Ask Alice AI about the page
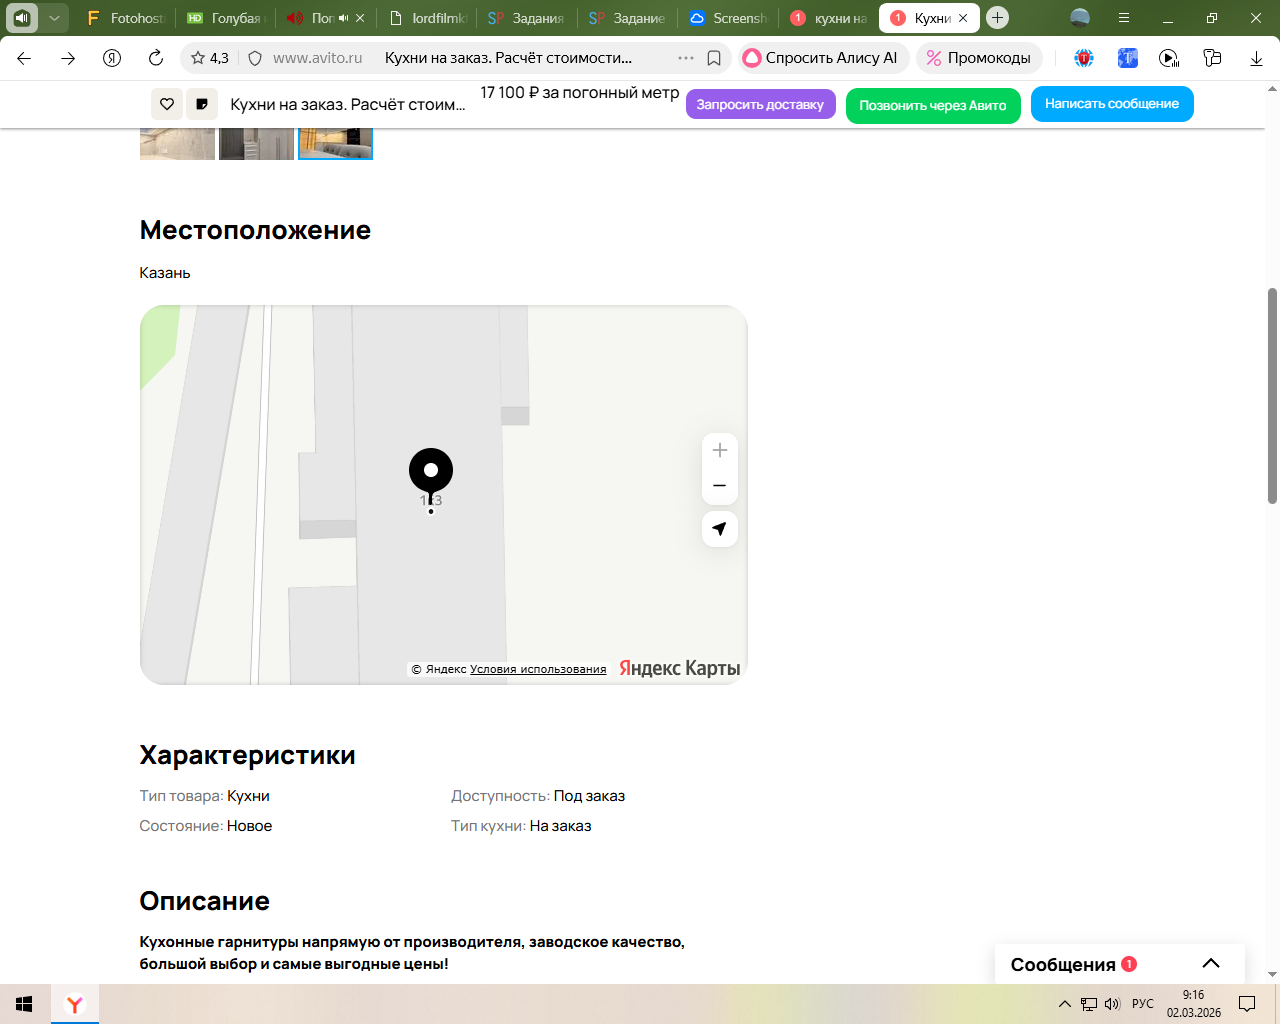Viewport: 1280px width, 1024px height. [x=823, y=58]
